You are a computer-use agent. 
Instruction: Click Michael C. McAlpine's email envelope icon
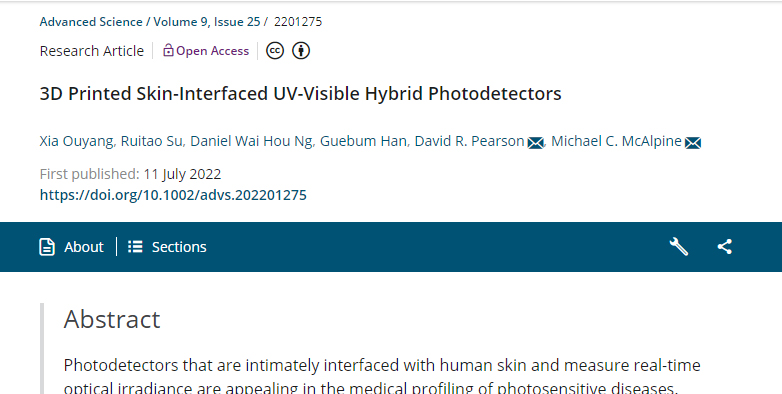tap(693, 143)
